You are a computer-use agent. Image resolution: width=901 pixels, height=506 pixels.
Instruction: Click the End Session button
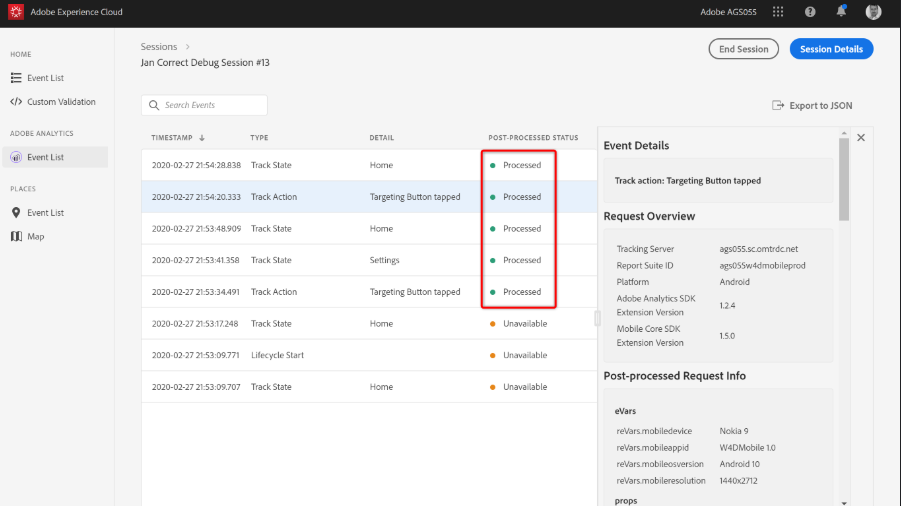coord(744,49)
